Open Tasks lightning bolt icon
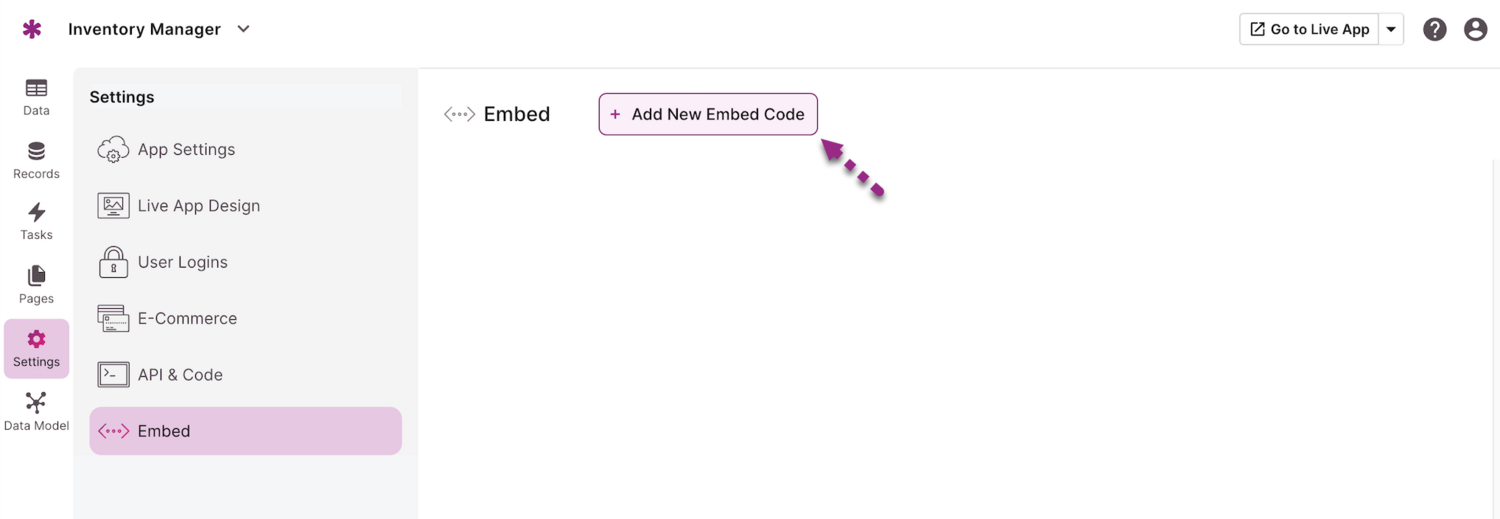This screenshot has width=1500, height=519. [x=36, y=213]
